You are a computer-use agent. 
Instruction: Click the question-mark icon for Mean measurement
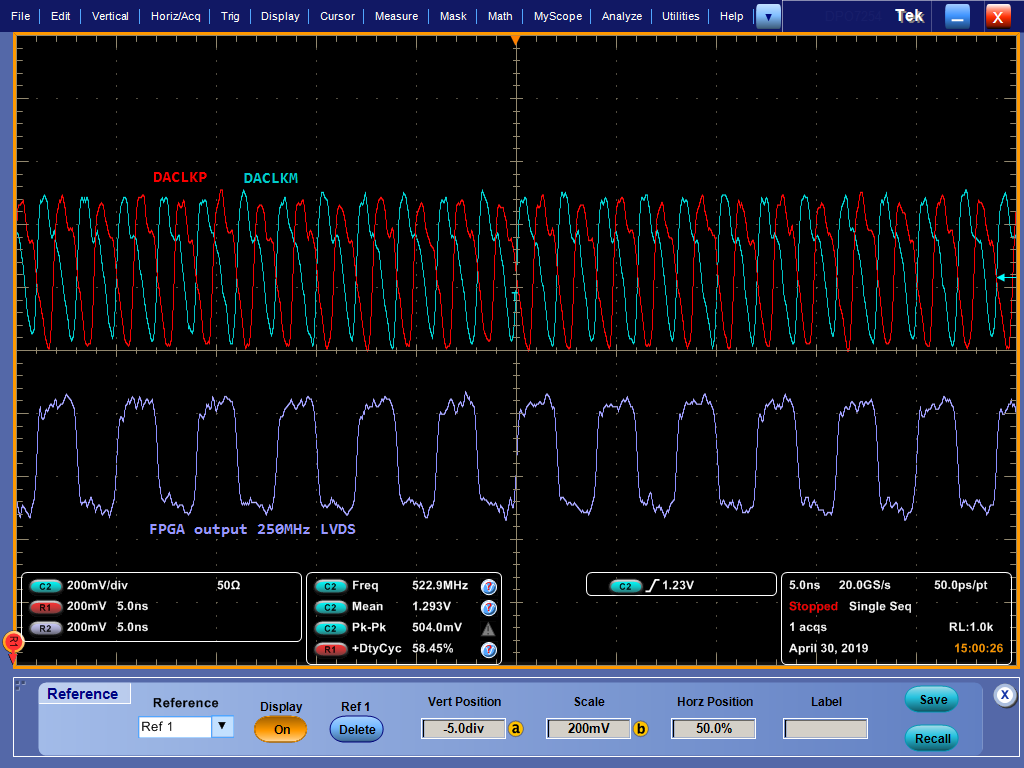(488, 608)
